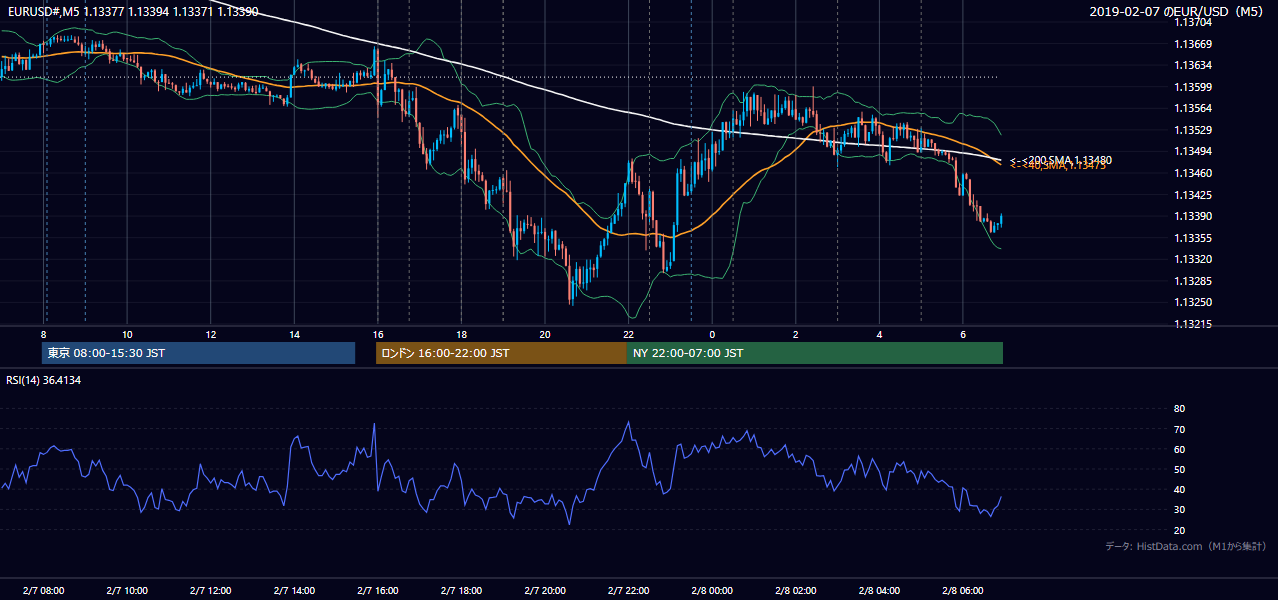1278x600 pixels.
Task: Click the 2/8 06:00 date label
Action: pos(962,591)
